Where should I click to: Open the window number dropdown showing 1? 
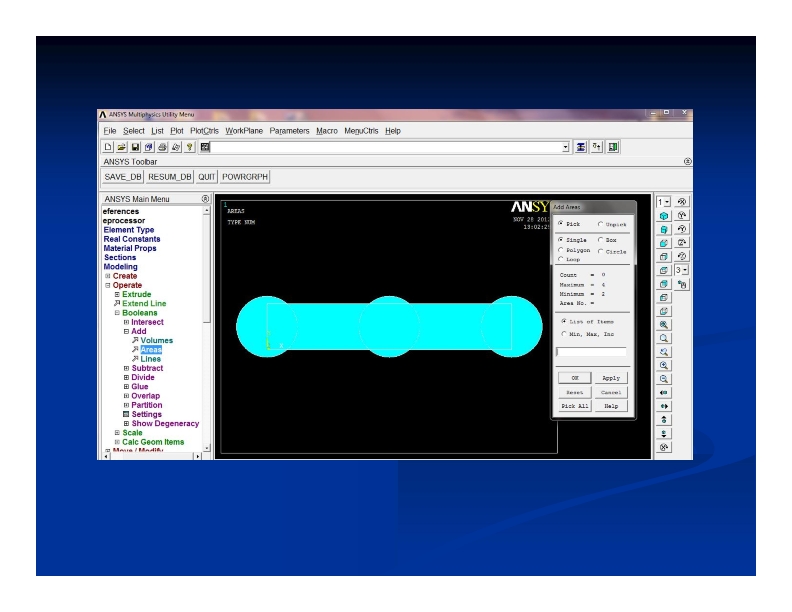[x=664, y=202]
